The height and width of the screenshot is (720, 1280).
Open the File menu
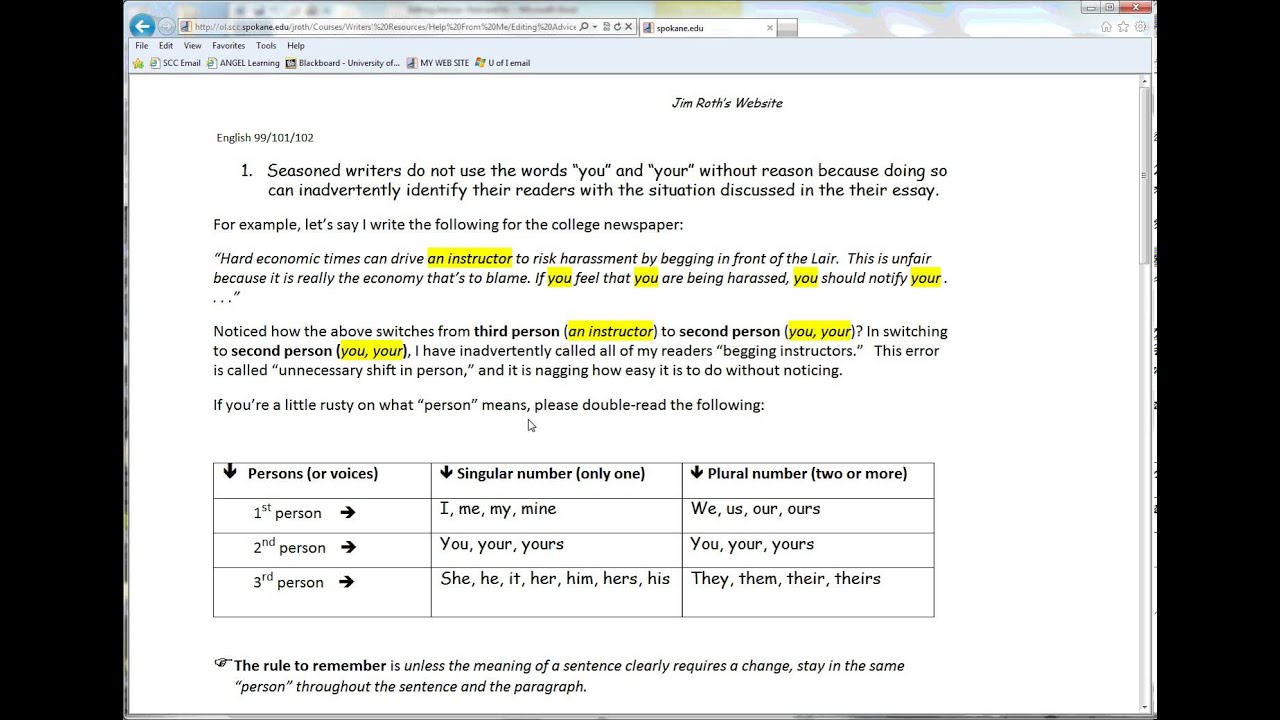142,45
